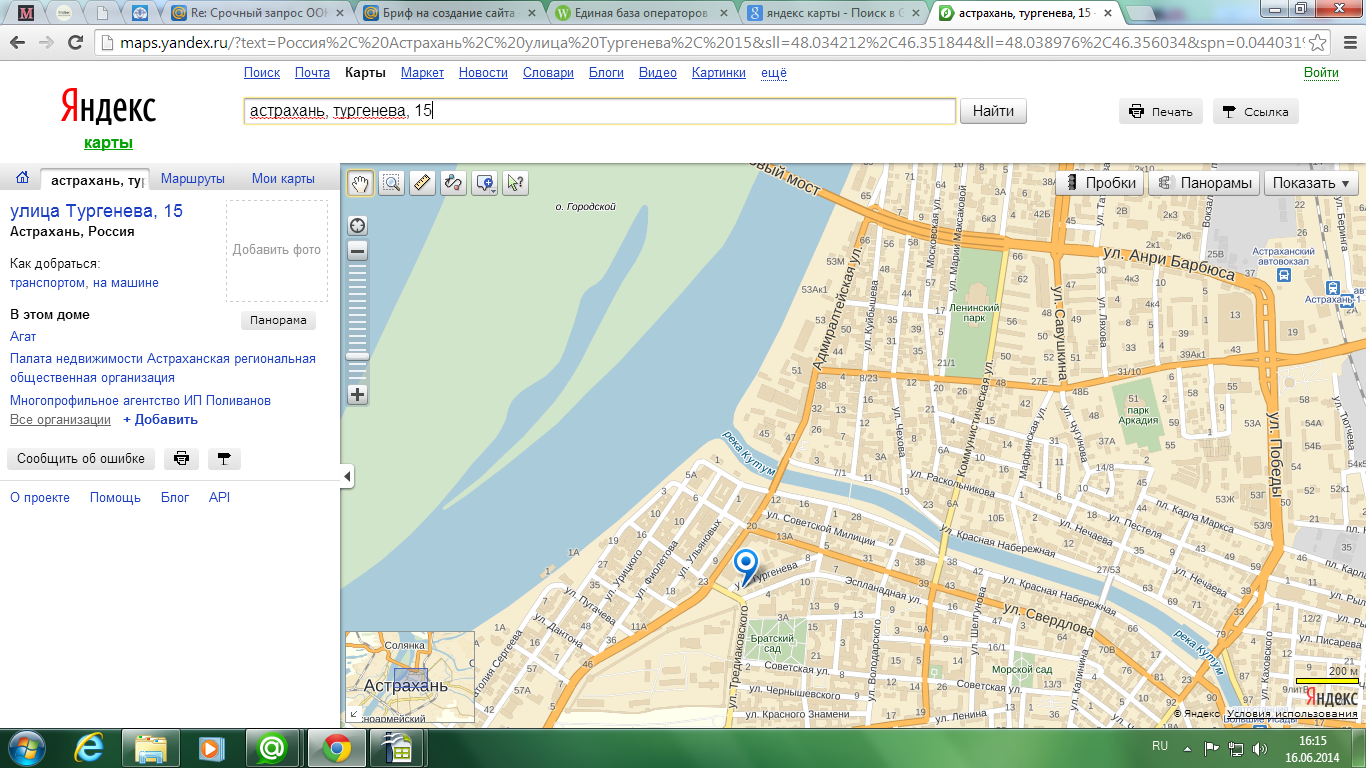Click the locate-me target button on map
This screenshot has height=768, width=1366.
pyautogui.click(x=357, y=225)
